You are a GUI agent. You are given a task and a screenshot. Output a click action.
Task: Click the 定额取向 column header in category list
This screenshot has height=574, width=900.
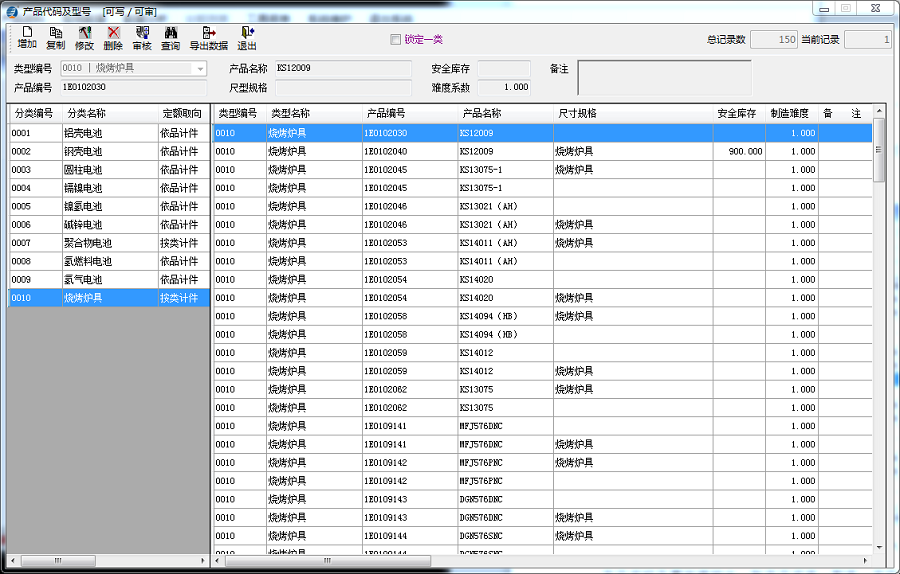point(182,114)
